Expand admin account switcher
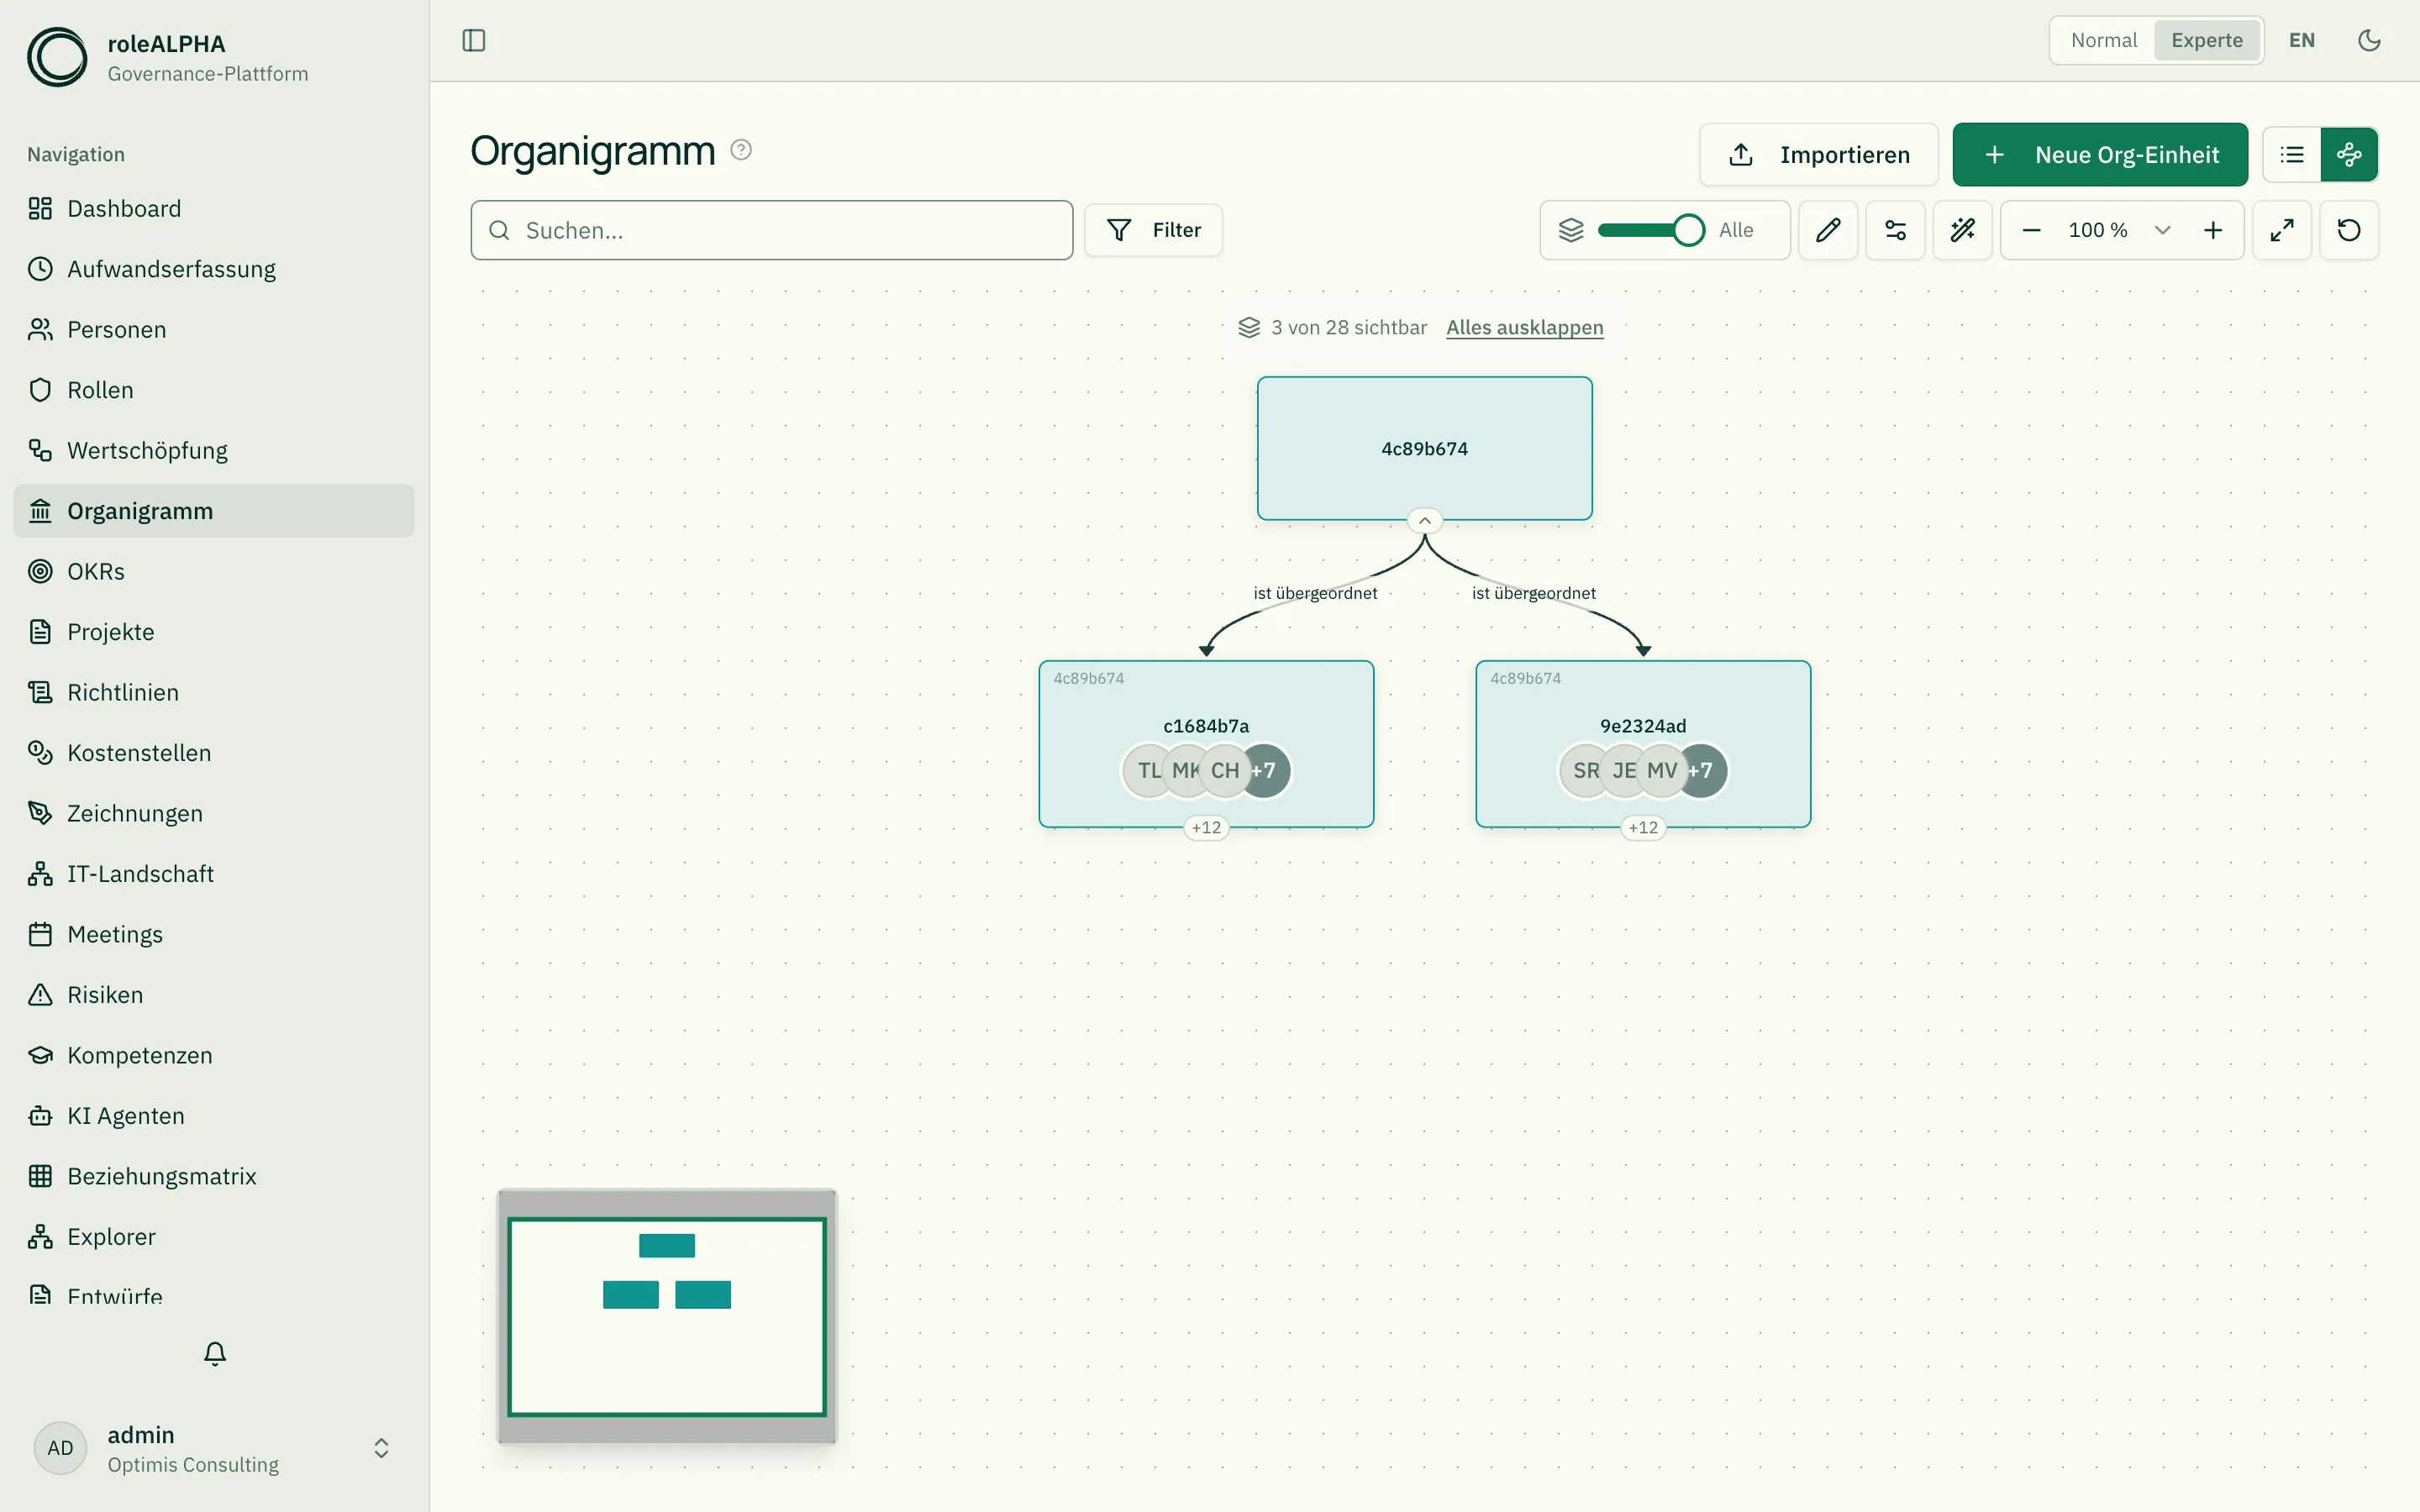 (381, 1449)
